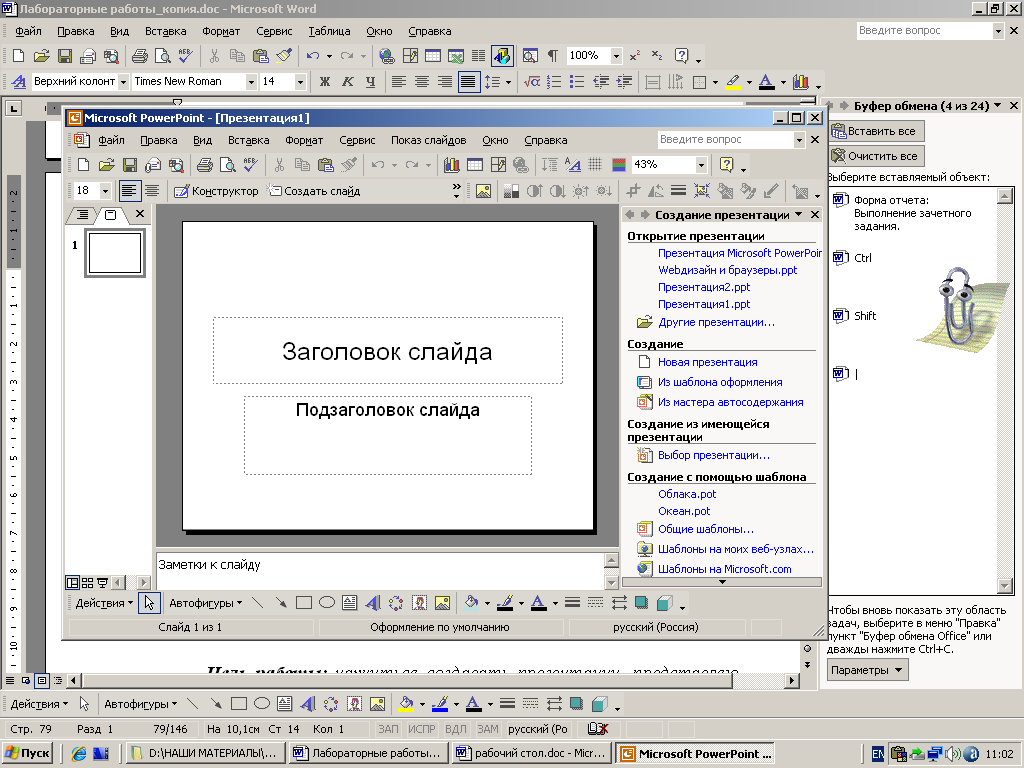
Task: Click 'Очистить все' button in clipboard pane
Action: click(x=876, y=156)
